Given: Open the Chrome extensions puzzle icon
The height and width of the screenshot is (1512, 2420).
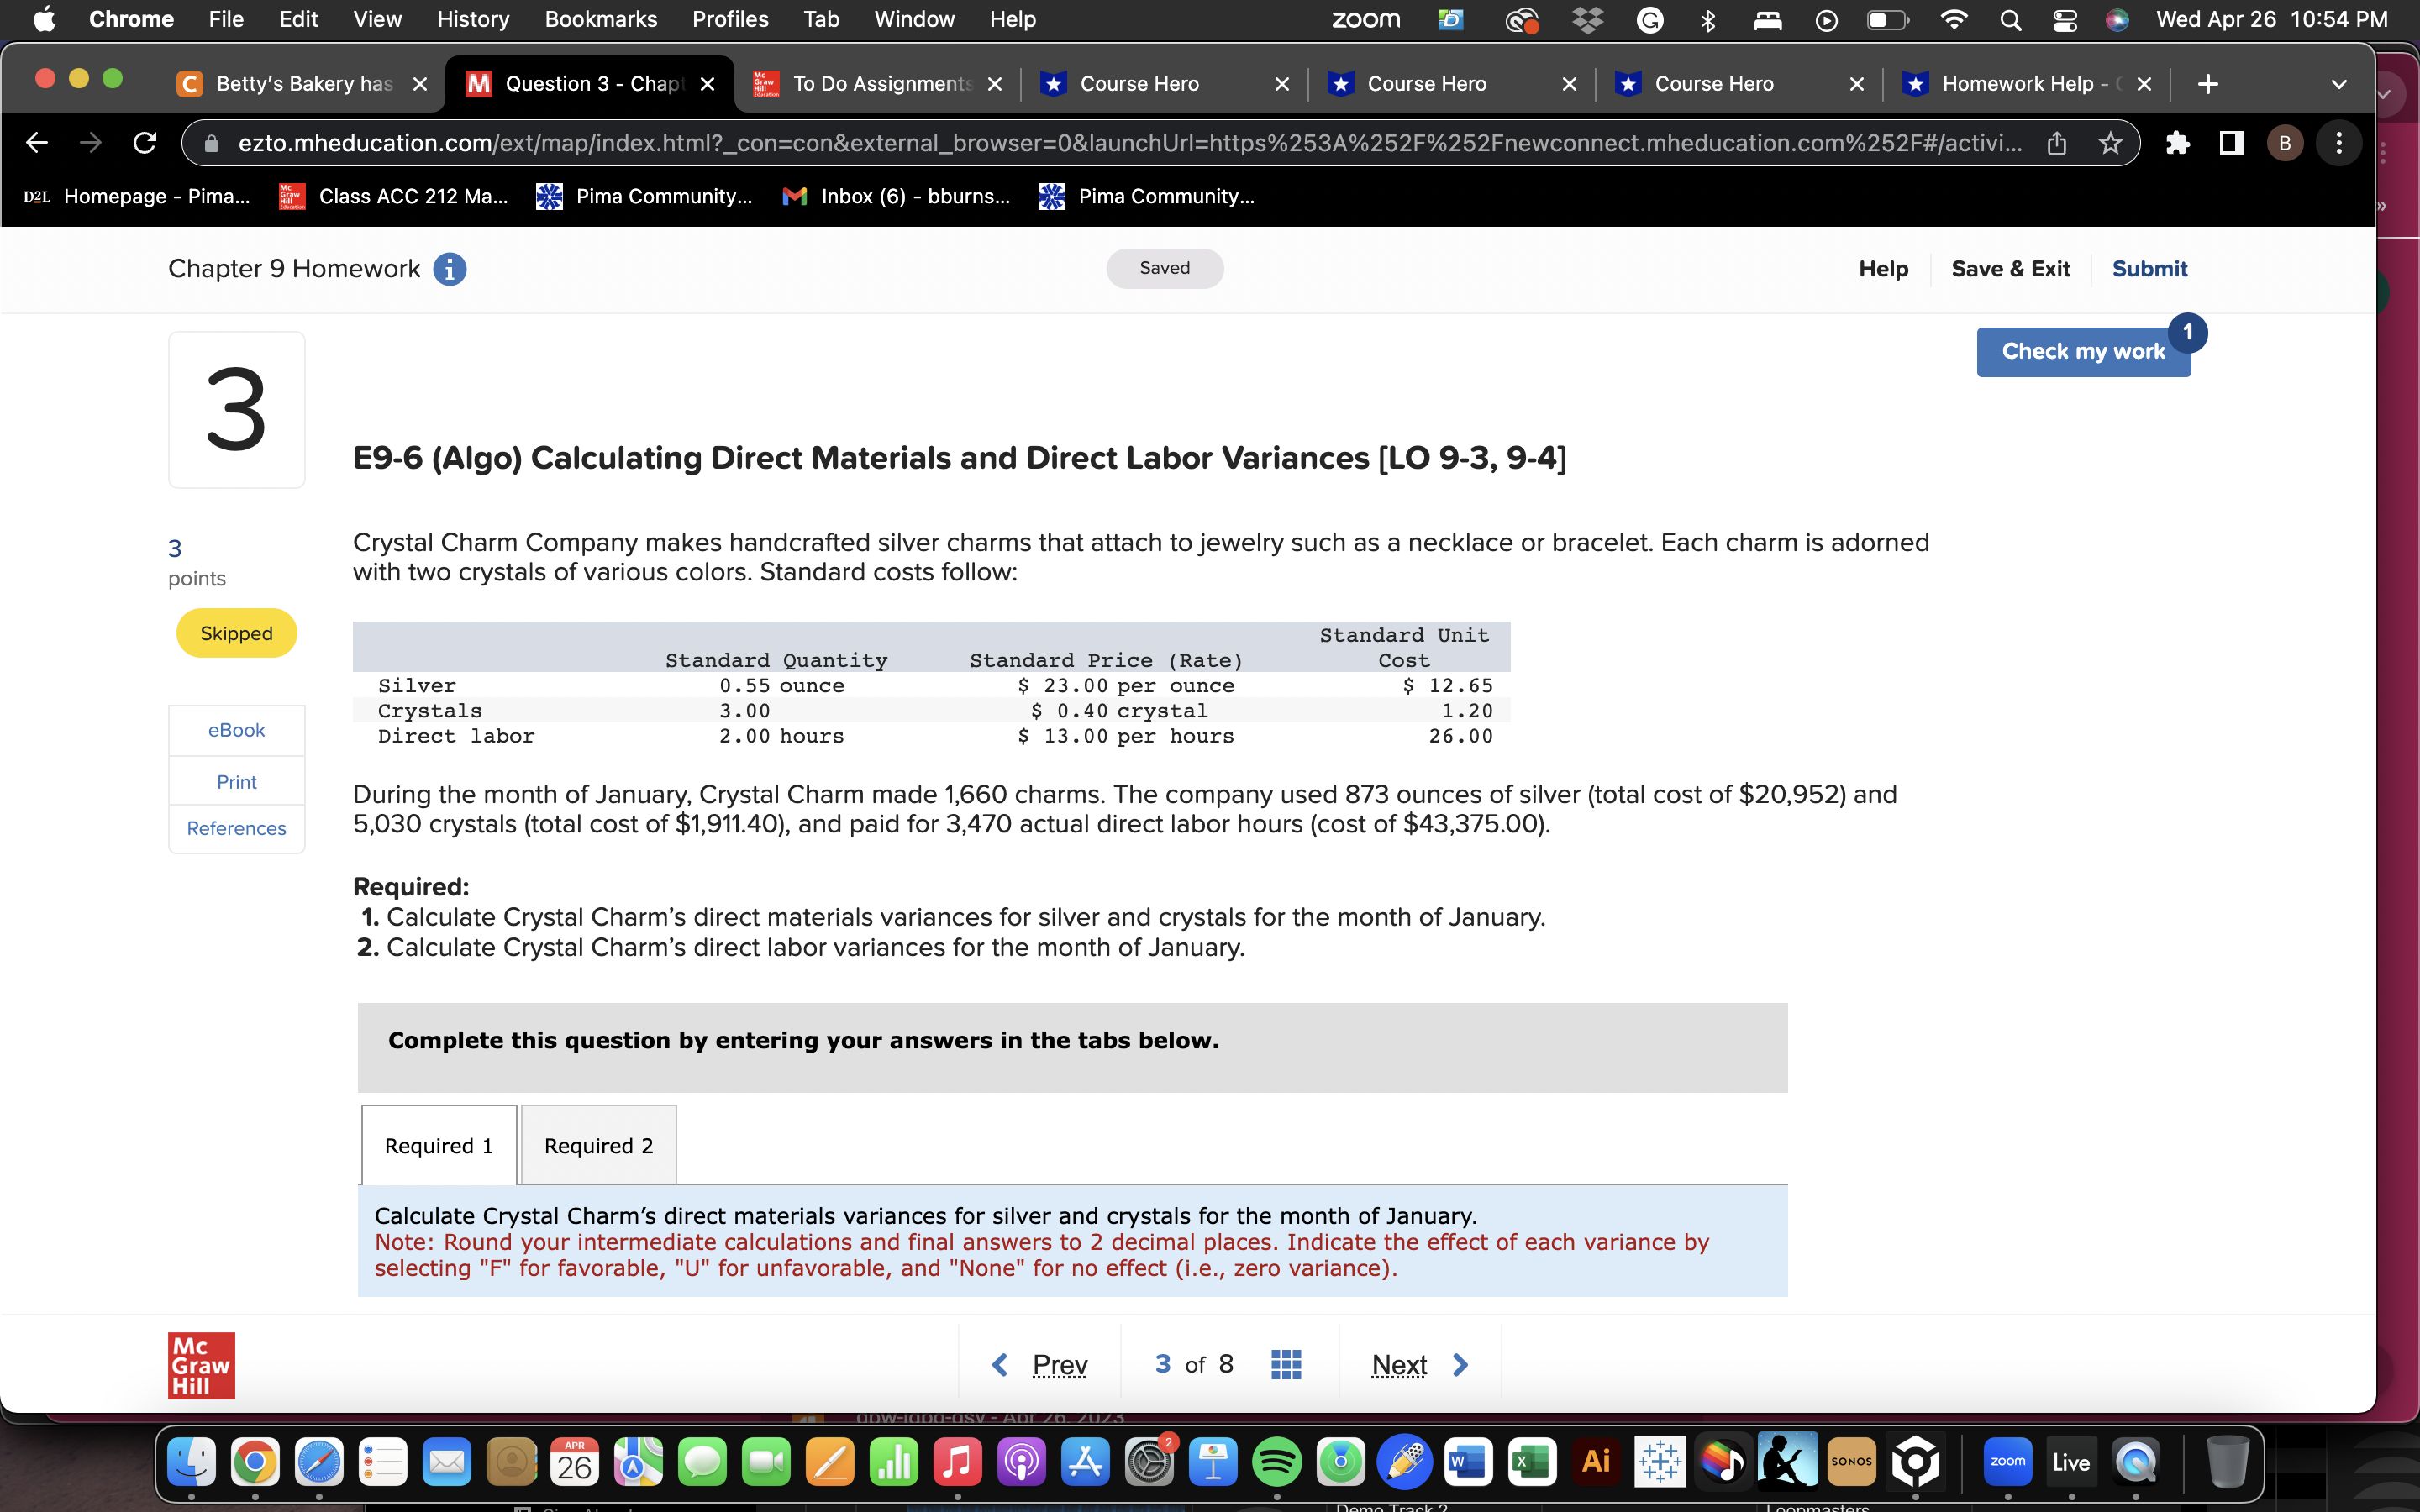Looking at the screenshot, I should [x=2179, y=143].
